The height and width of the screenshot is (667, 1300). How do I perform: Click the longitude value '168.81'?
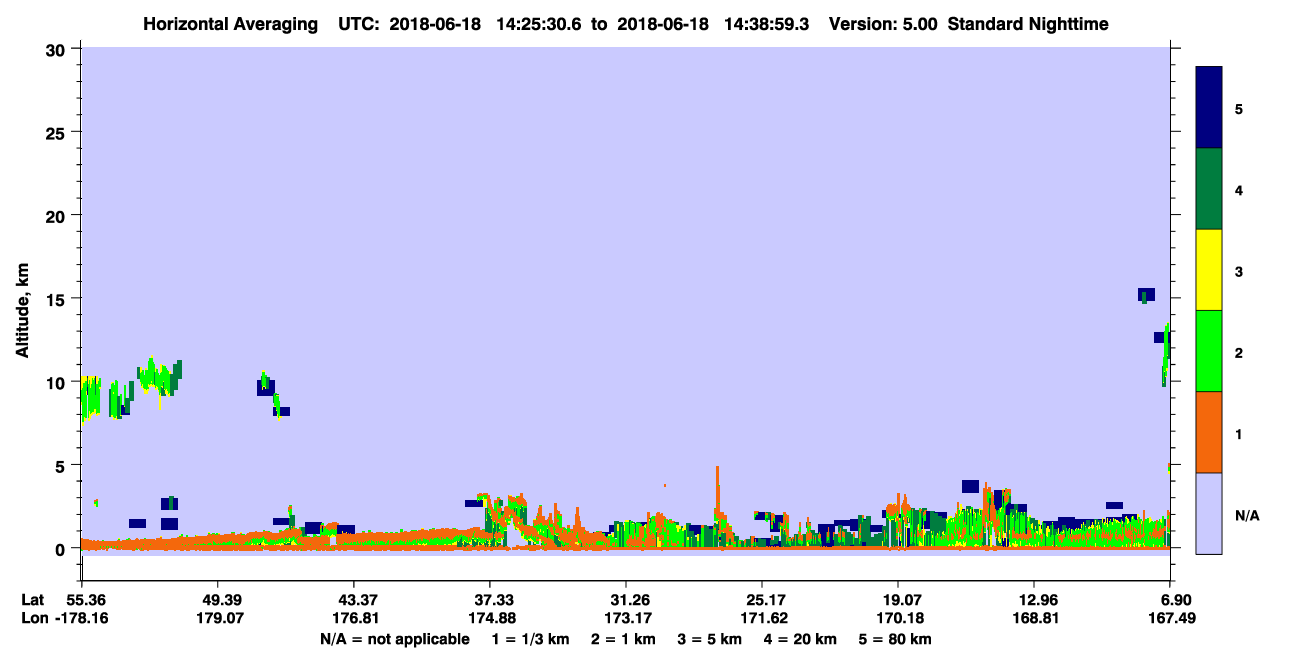1034,618
